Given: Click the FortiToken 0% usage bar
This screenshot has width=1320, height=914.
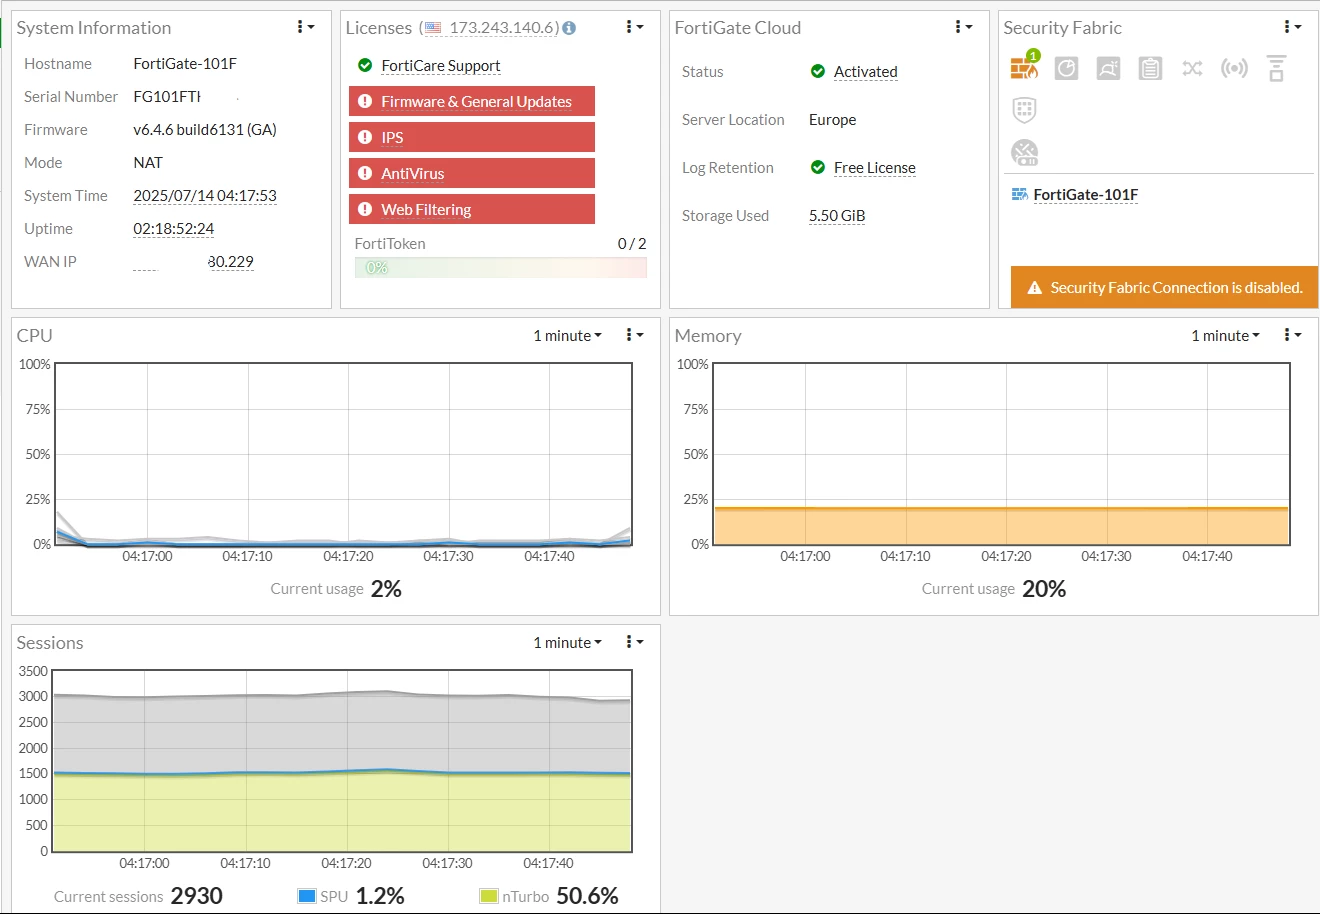Looking at the screenshot, I should (501, 268).
